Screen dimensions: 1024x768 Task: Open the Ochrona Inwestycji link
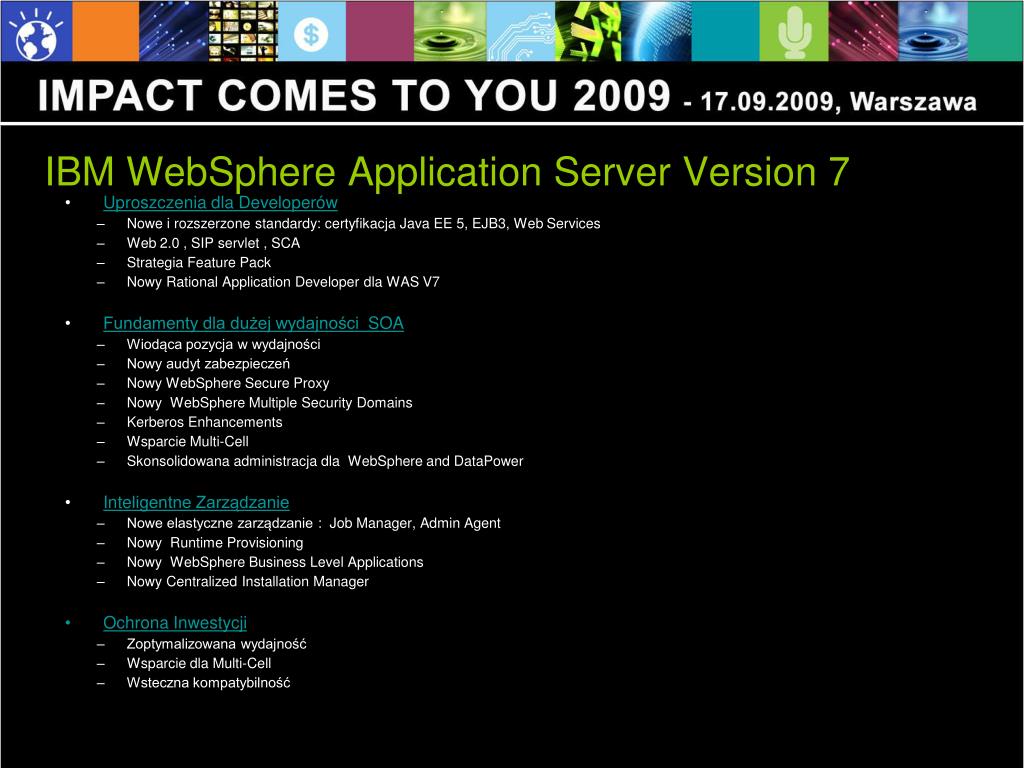[175, 622]
